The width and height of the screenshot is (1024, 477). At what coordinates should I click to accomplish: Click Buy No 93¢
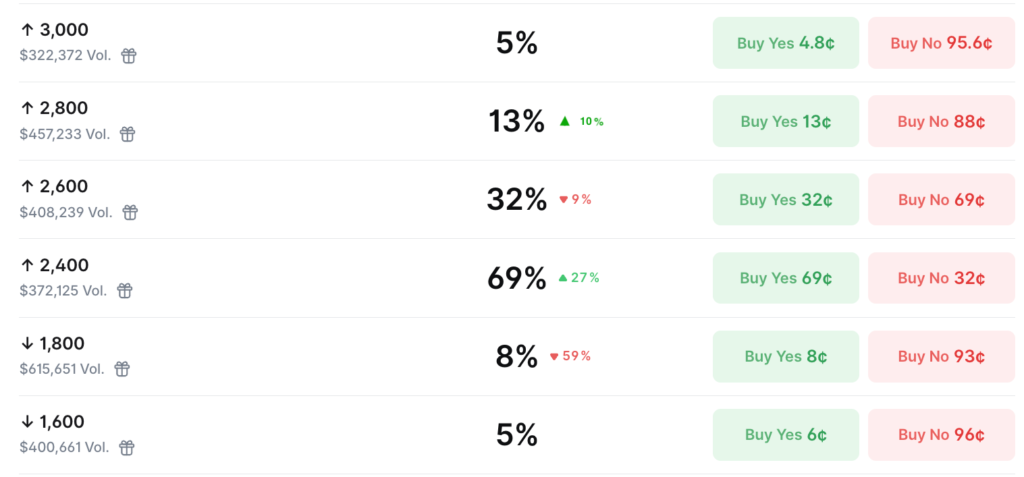click(941, 356)
